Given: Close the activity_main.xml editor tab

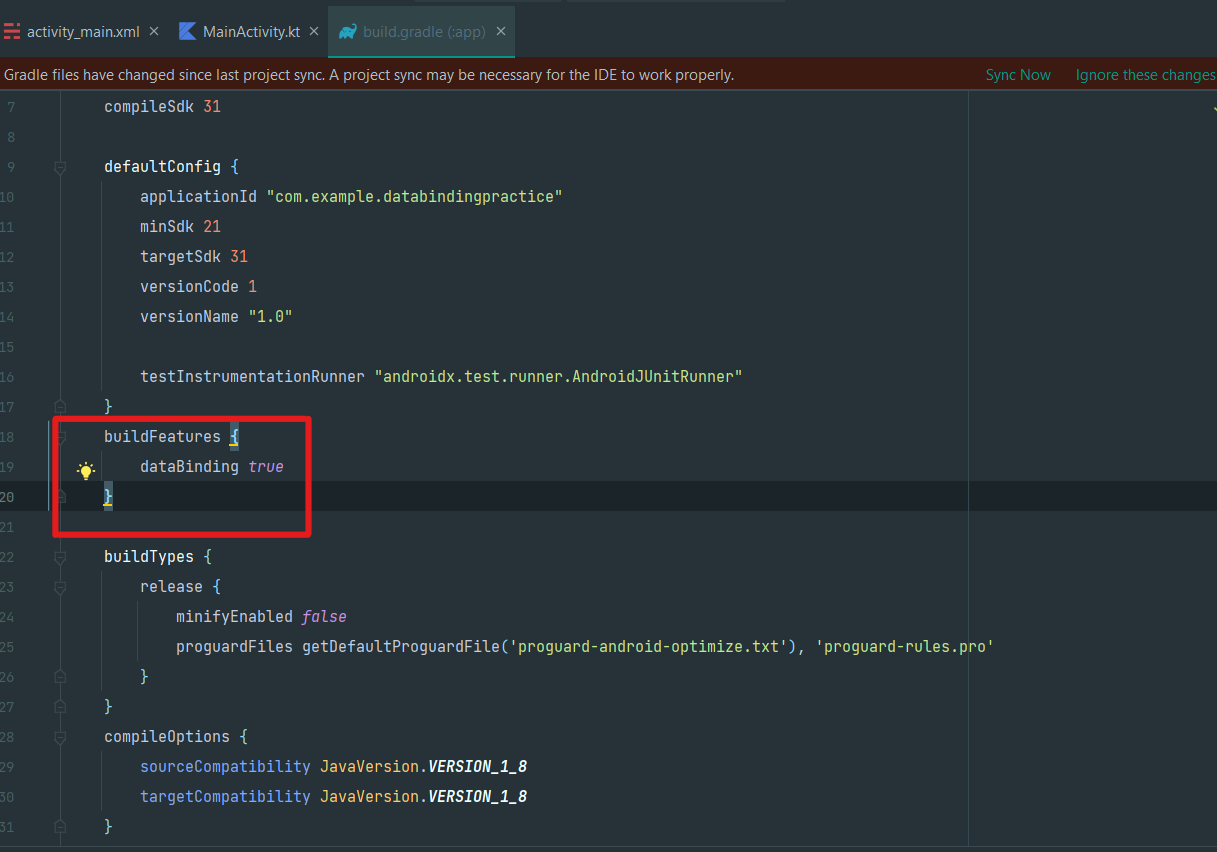Looking at the screenshot, I should (x=152, y=31).
